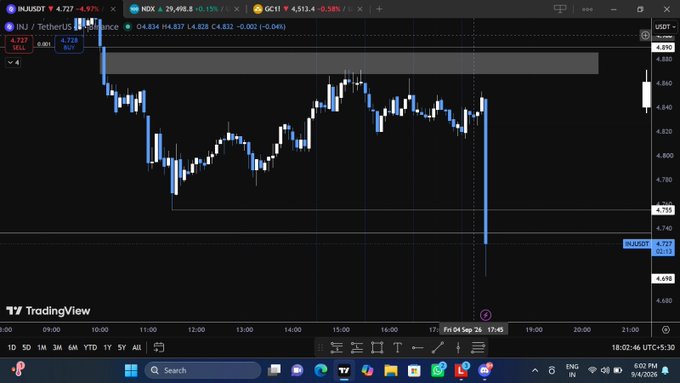Expand the collapsed indicators list showing 4

13,62
